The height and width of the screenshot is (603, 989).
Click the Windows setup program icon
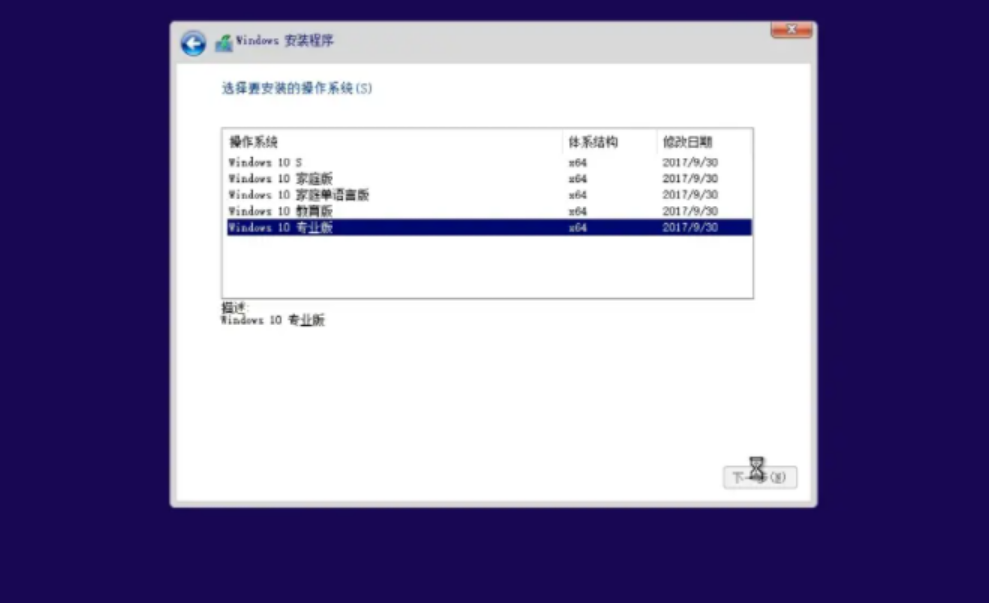pyautogui.click(x=223, y=42)
